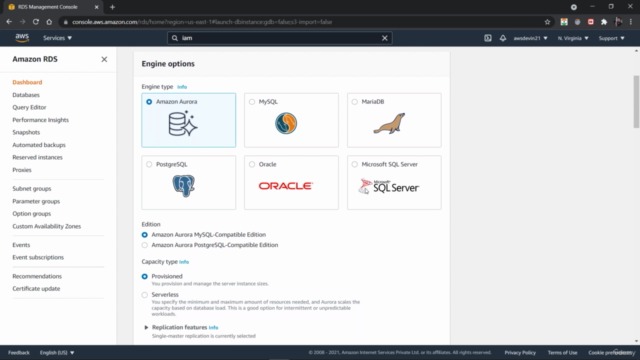This screenshot has width=640, height=360.
Task: Bookmark this page with star icon
Action: point(547,22)
